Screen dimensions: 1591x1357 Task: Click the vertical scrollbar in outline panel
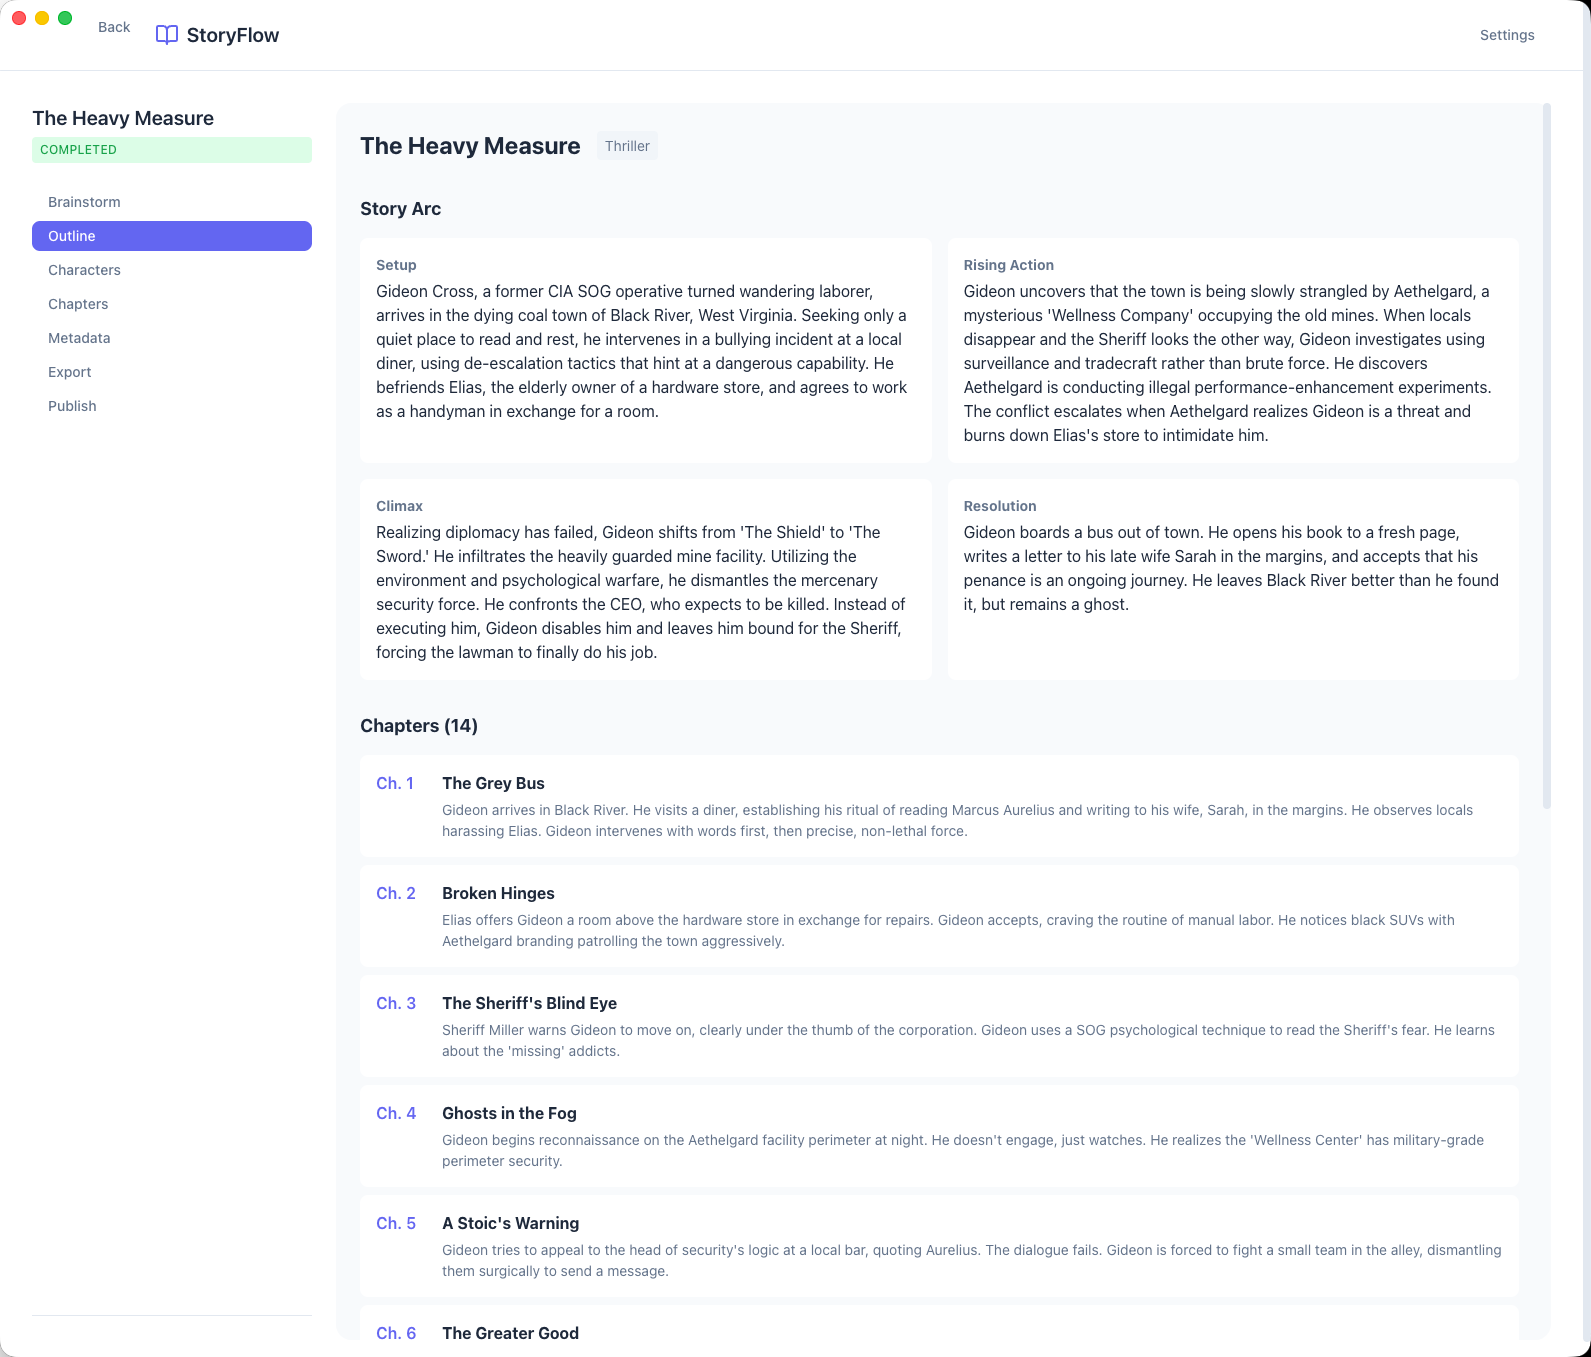point(1546,456)
